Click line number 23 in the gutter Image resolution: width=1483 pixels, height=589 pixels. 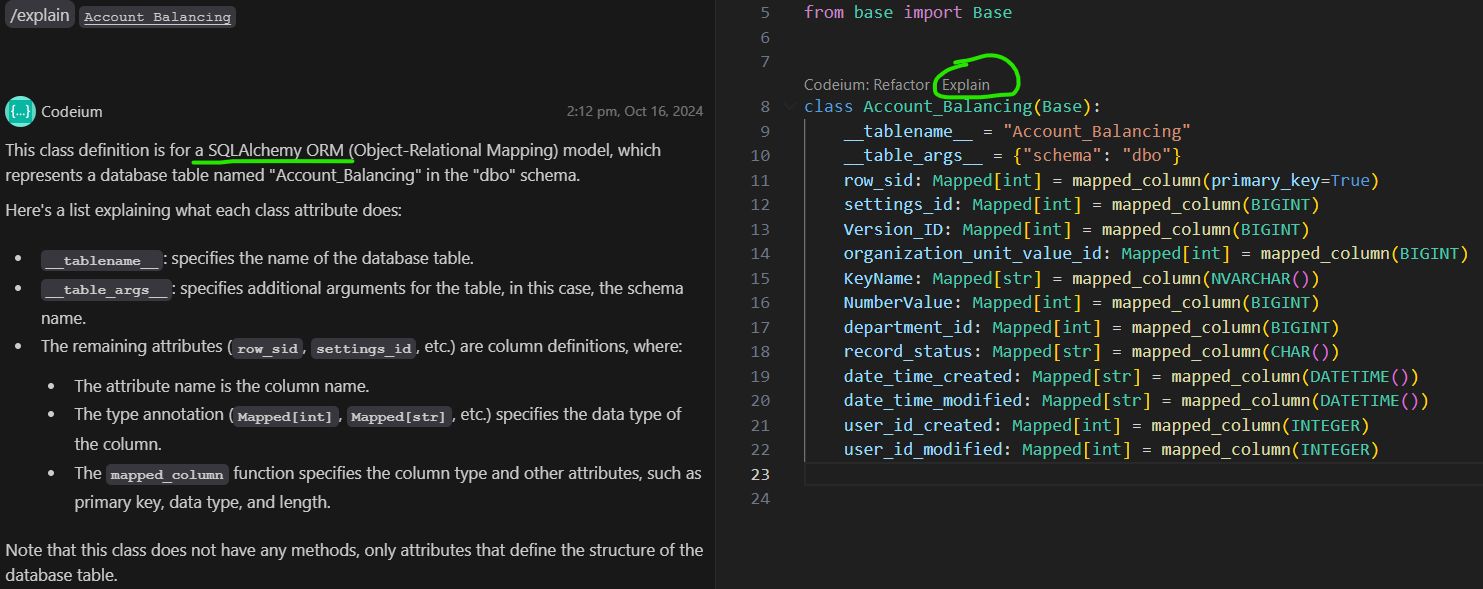[760, 473]
